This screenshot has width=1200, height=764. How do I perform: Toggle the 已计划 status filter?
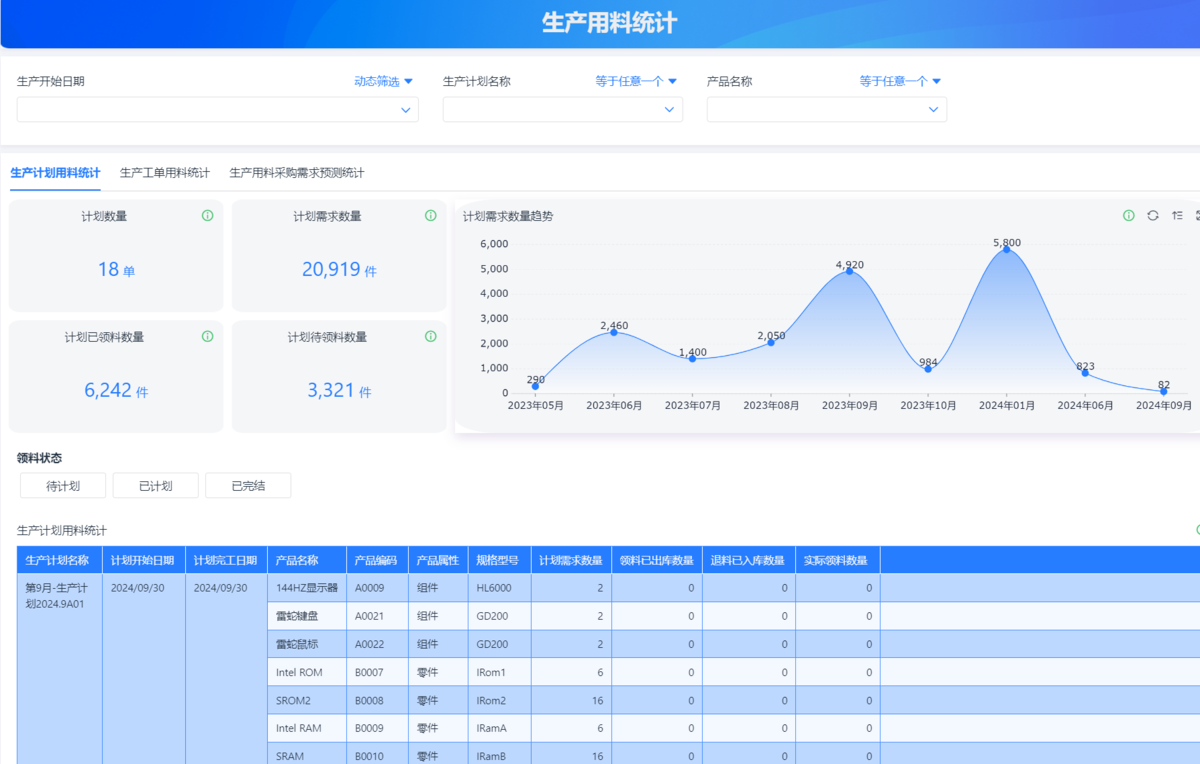(155, 486)
